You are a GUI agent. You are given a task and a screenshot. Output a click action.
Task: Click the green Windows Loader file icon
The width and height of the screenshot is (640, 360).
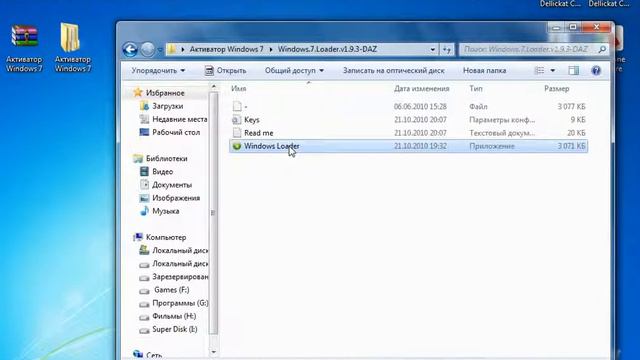(237, 146)
